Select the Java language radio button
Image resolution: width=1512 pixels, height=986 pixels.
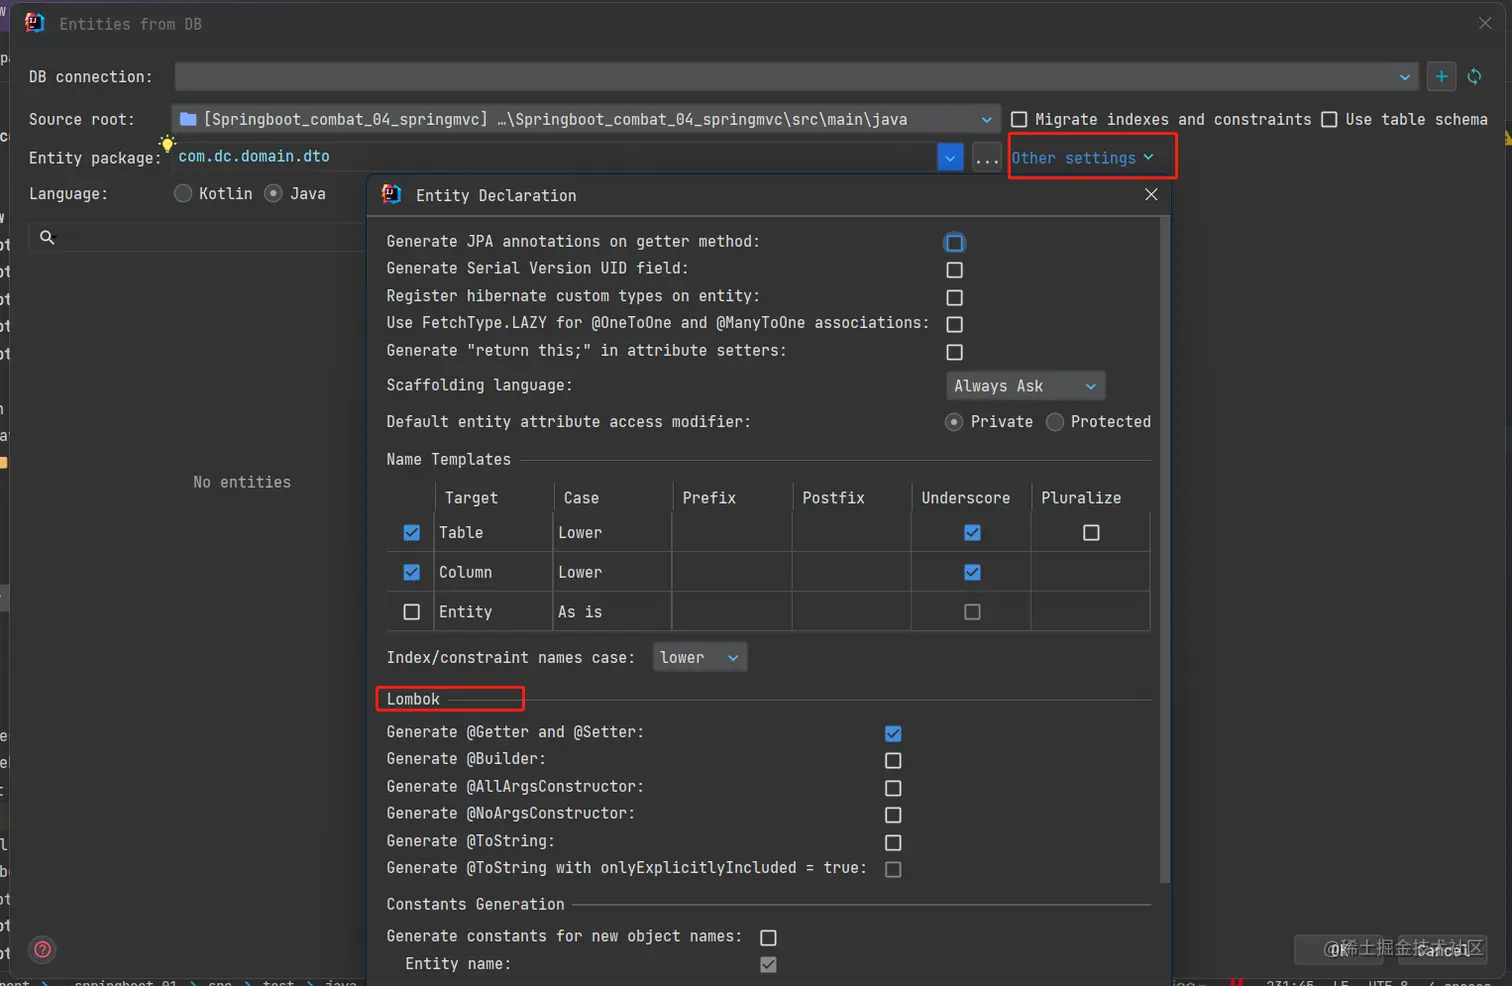click(273, 193)
